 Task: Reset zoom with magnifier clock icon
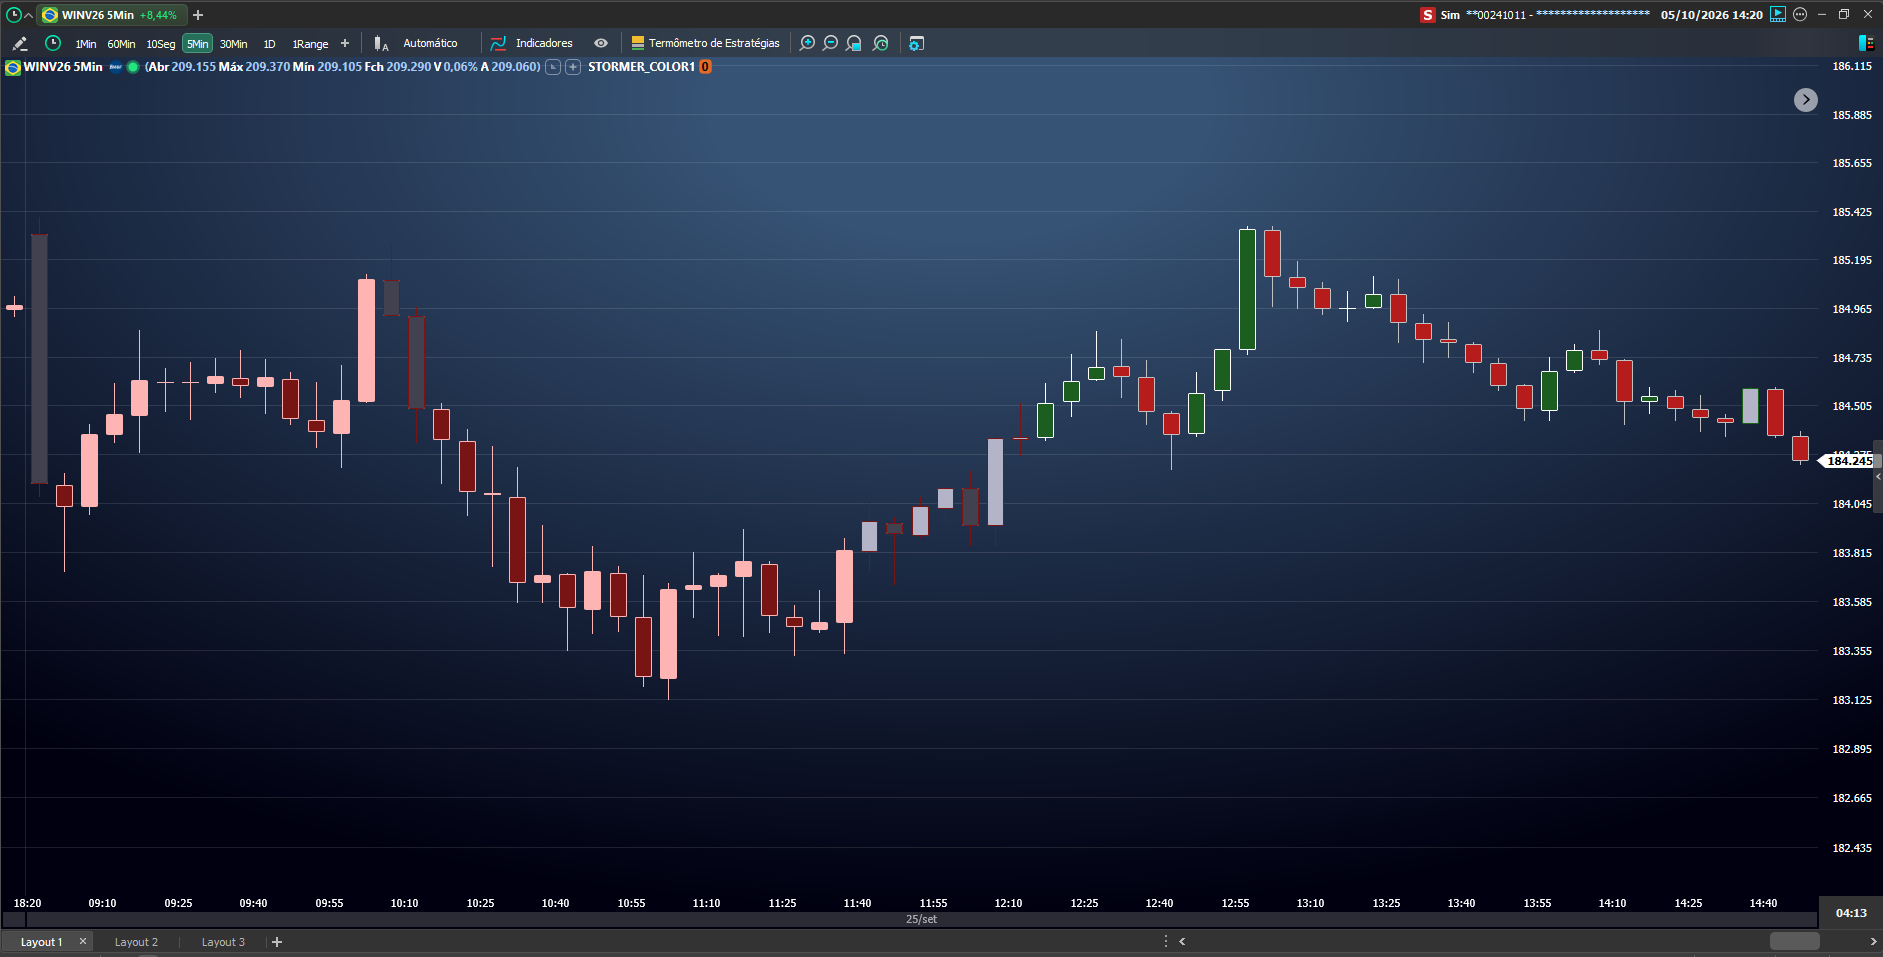click(x=881, y=43)
